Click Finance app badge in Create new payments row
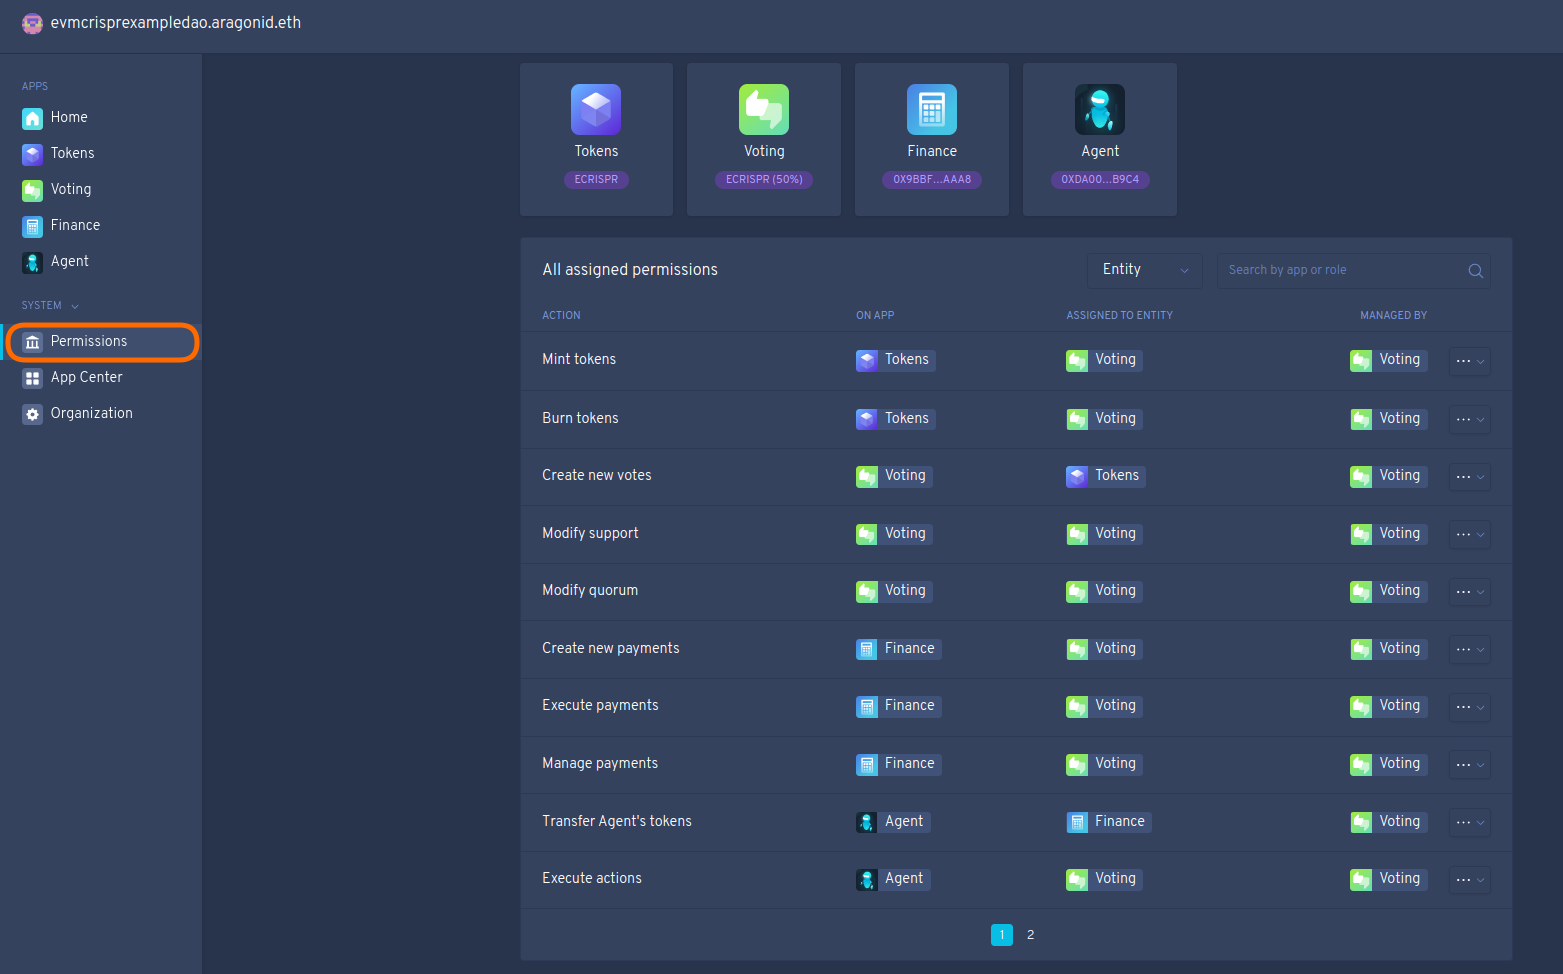The width and height of the screenshot is (1563, 974). pyautogui.click(x=898, y=649)
